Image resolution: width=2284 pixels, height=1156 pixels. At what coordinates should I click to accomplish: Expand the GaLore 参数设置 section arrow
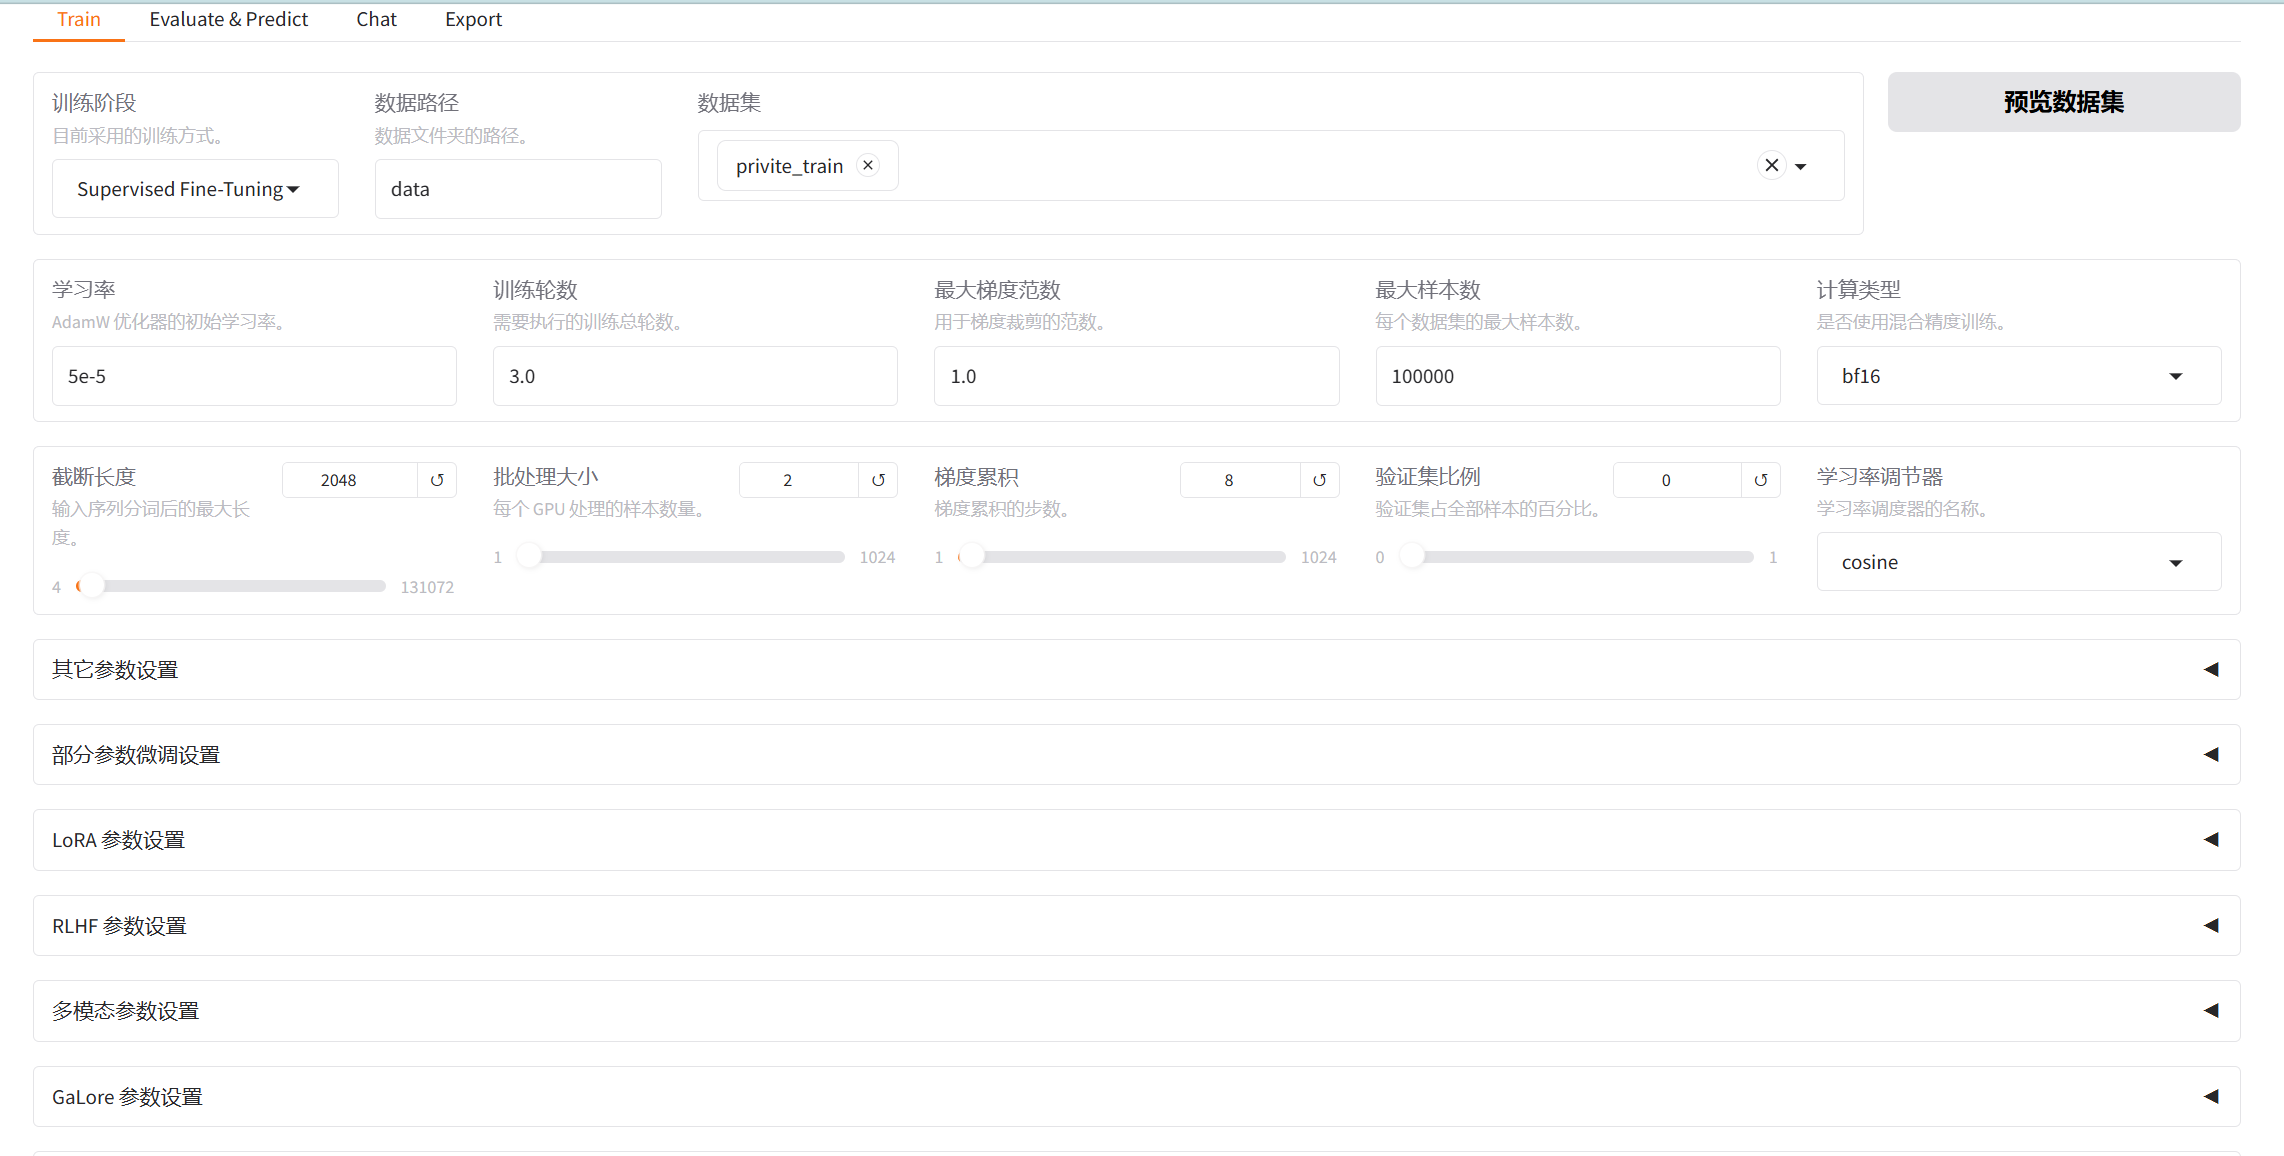[2210, 1097]
